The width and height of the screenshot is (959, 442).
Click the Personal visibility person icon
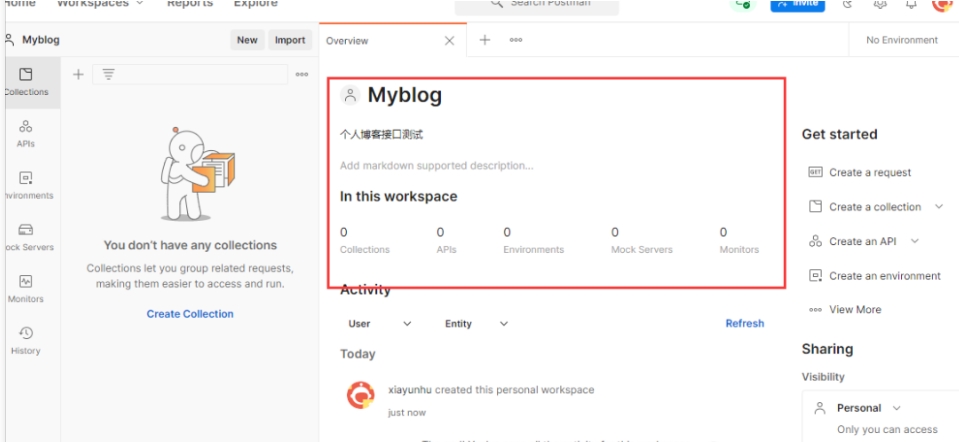(820, 408)
